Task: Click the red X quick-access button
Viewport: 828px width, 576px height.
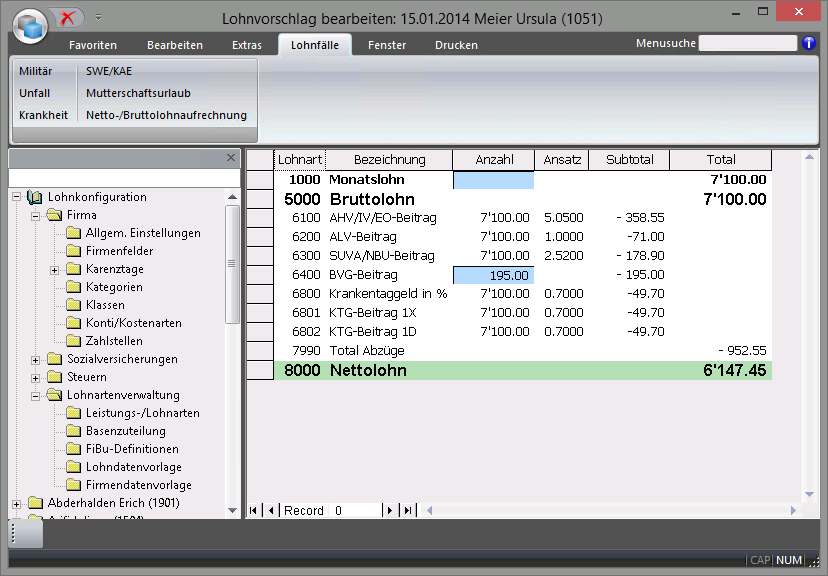Action: click(68, 18)
